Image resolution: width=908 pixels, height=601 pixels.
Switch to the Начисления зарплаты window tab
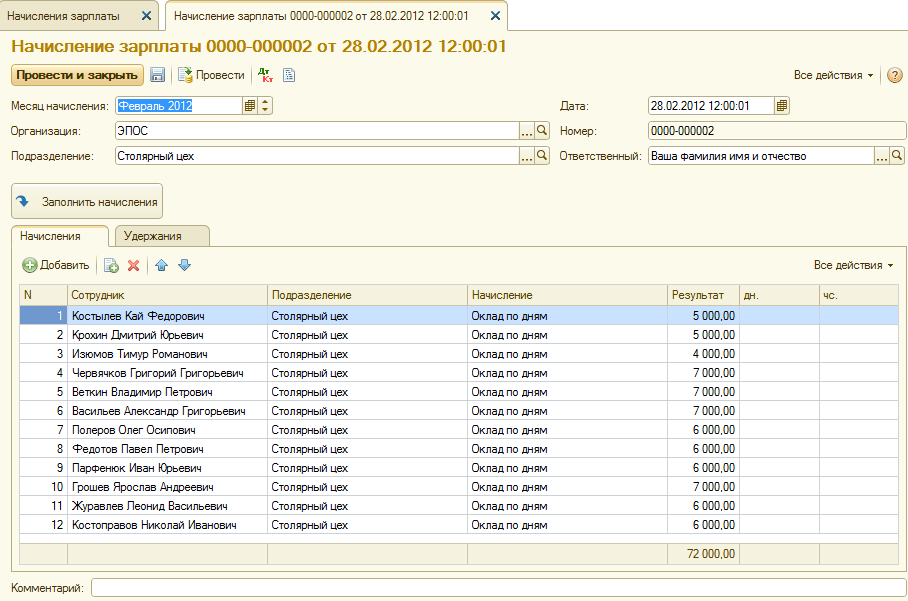[70, 16]
